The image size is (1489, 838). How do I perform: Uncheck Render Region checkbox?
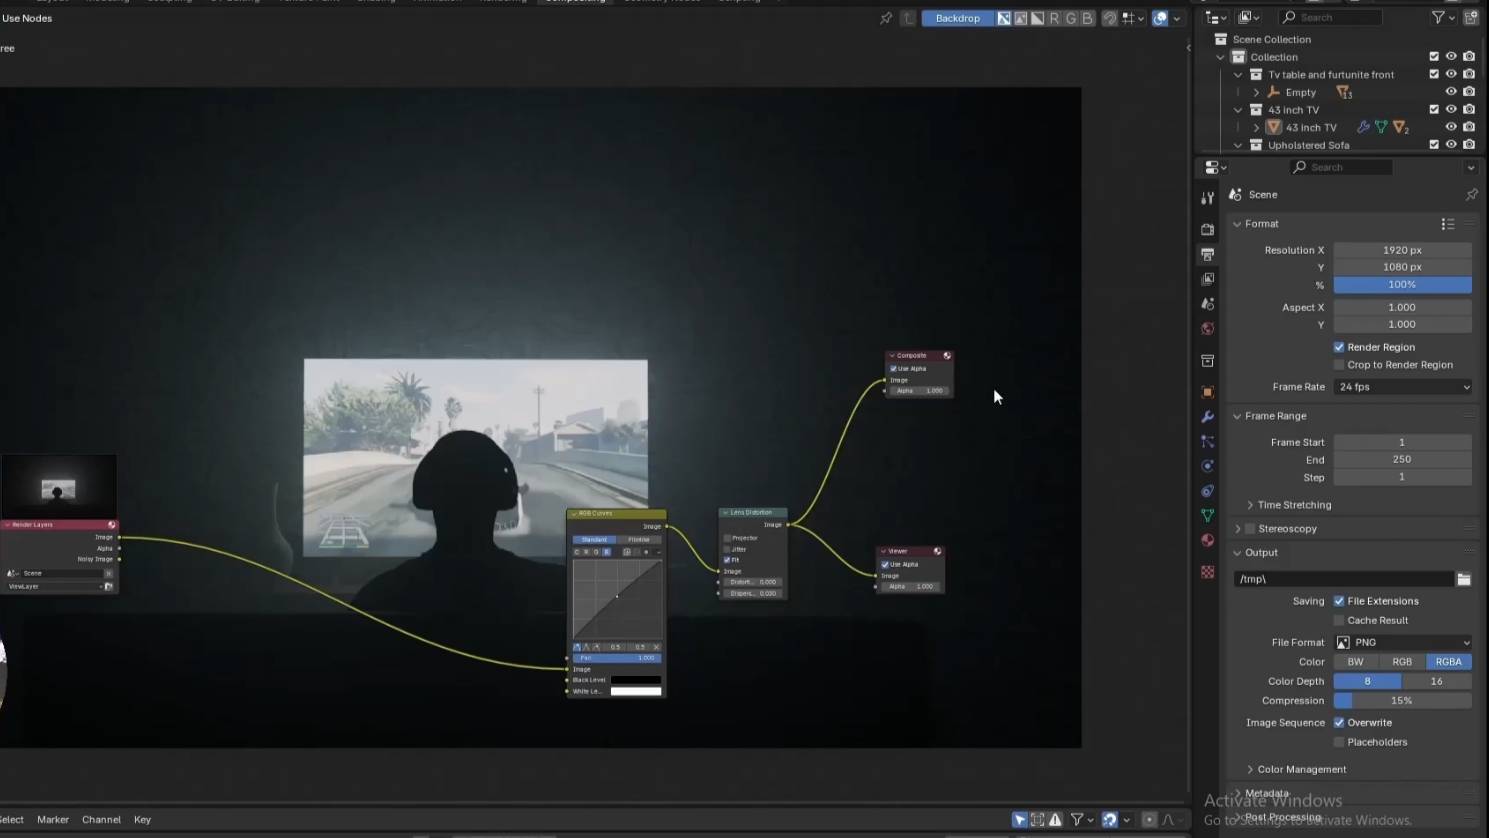(1339, 347)
